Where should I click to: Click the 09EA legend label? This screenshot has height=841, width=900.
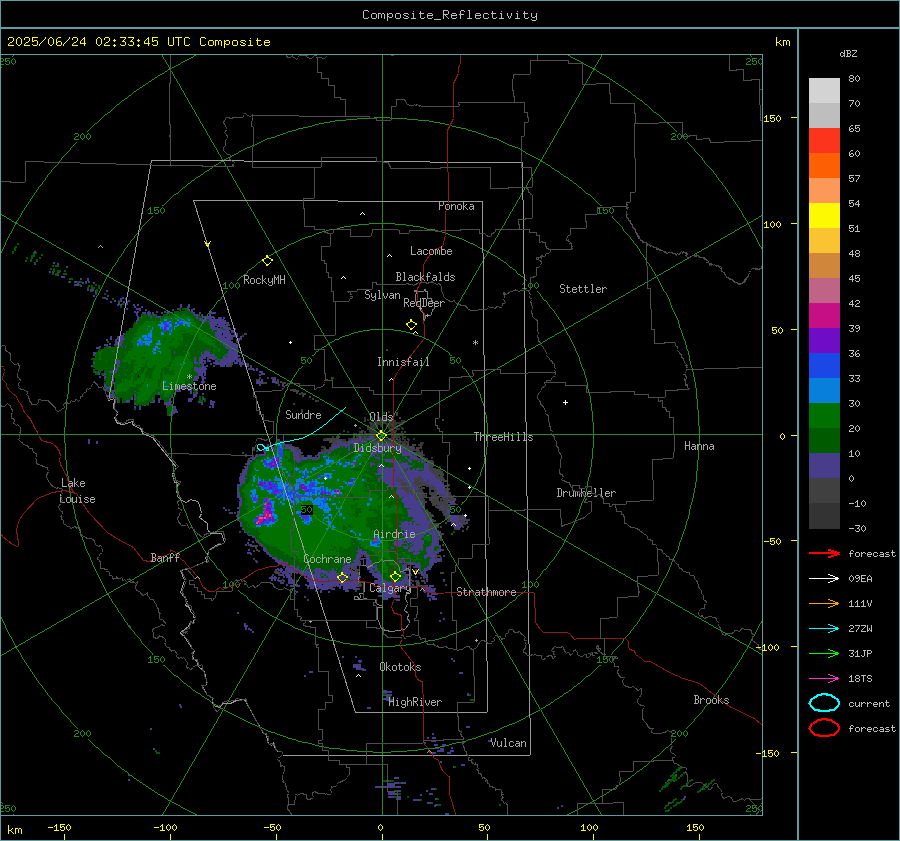click(860, 579)
